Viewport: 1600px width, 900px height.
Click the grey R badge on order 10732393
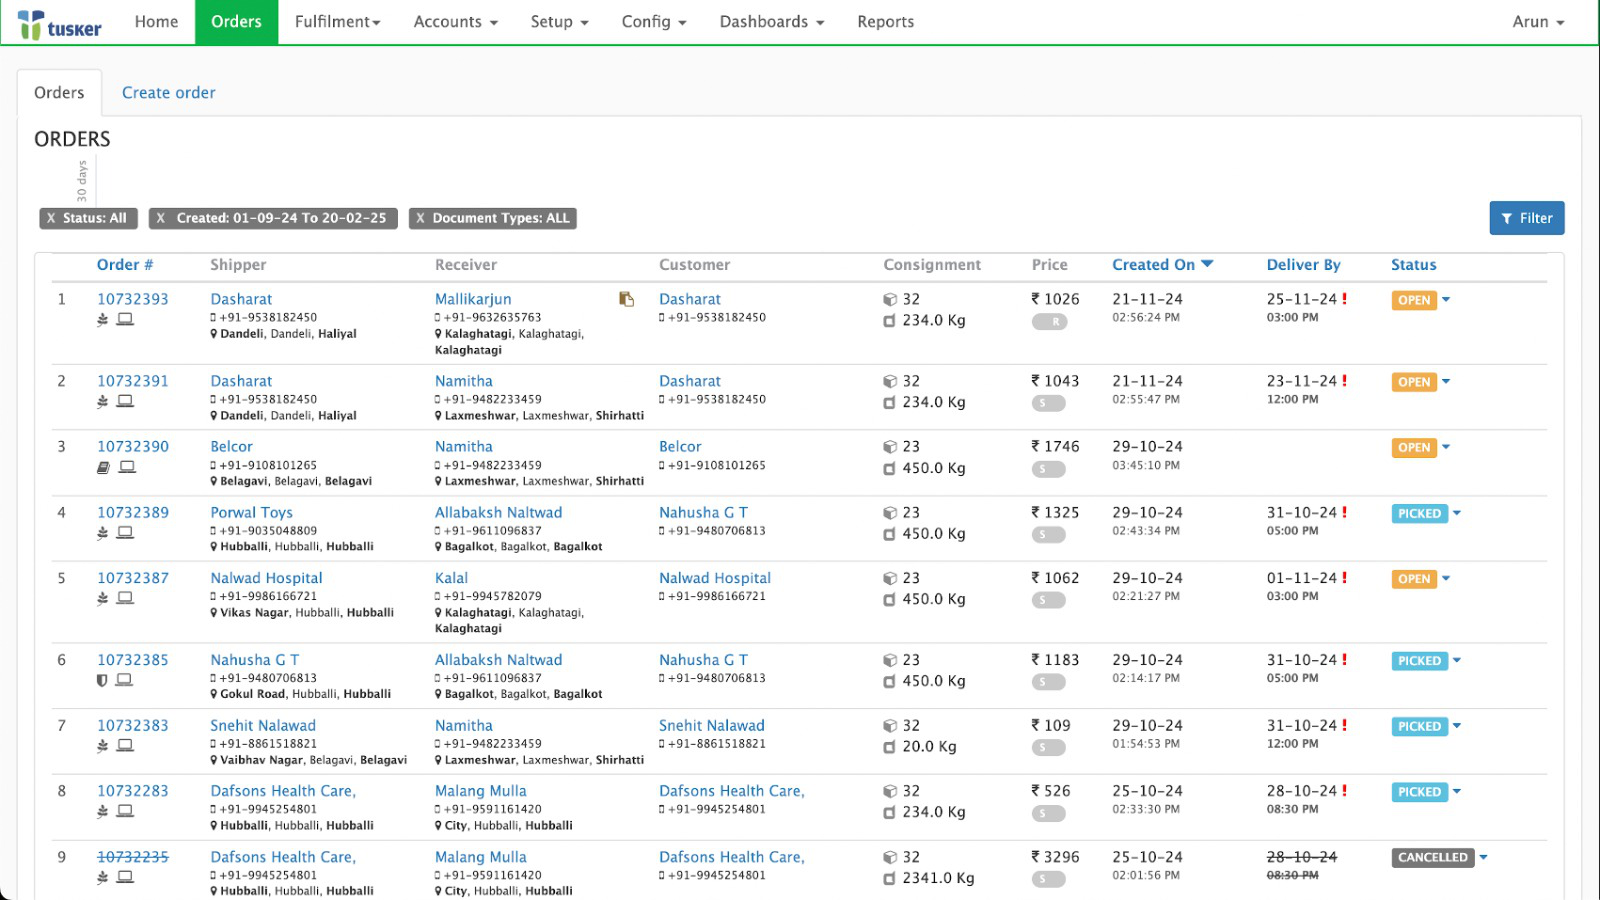pos(1049,321)
